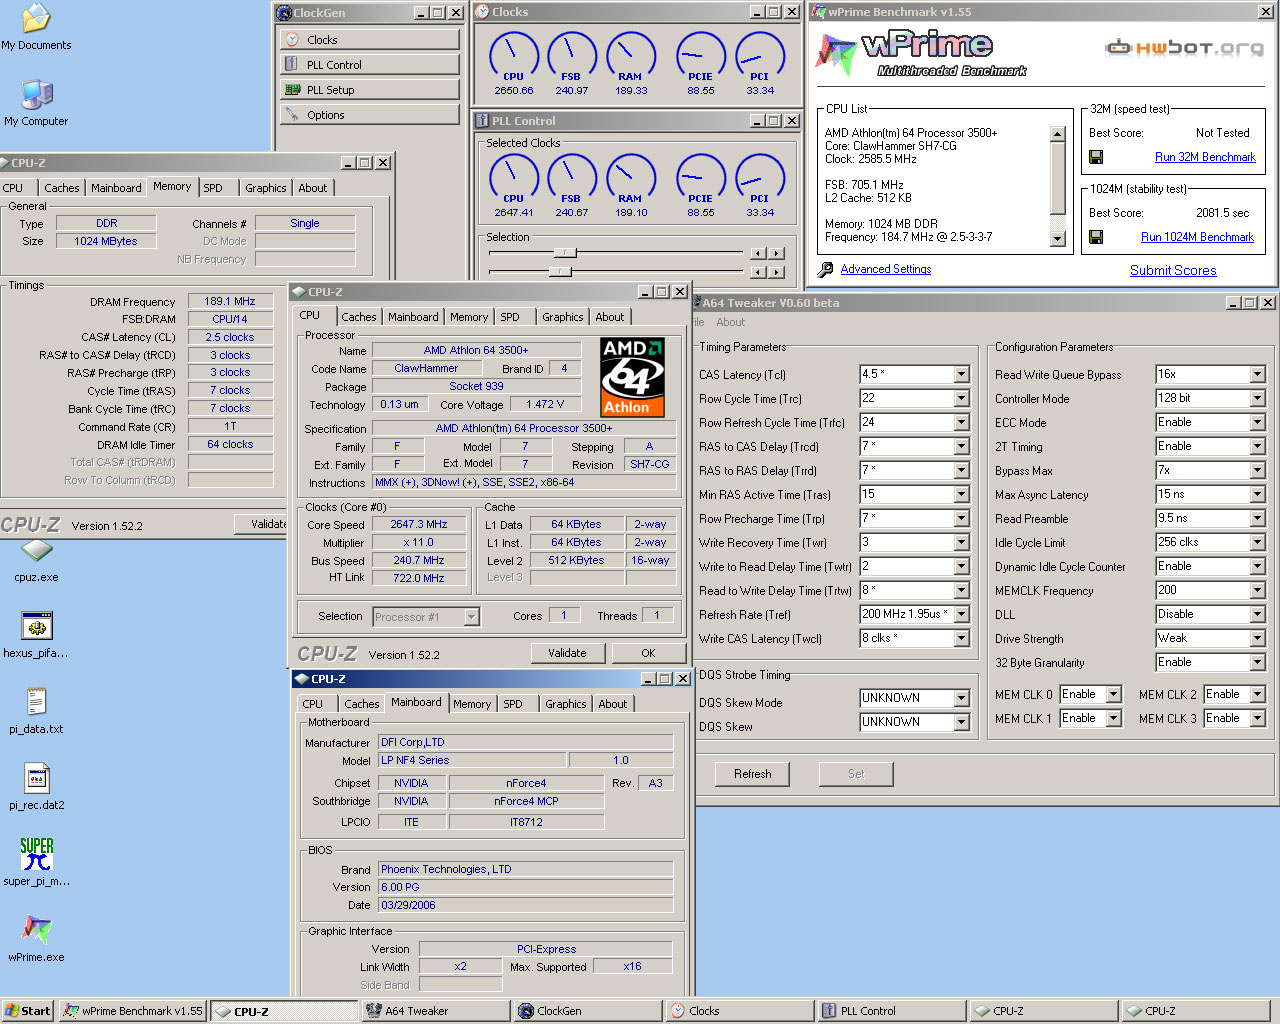The width and height of the screenshot is (1280, 1024).
Task: Click Submit Scores link
Action: (1173, 270)
